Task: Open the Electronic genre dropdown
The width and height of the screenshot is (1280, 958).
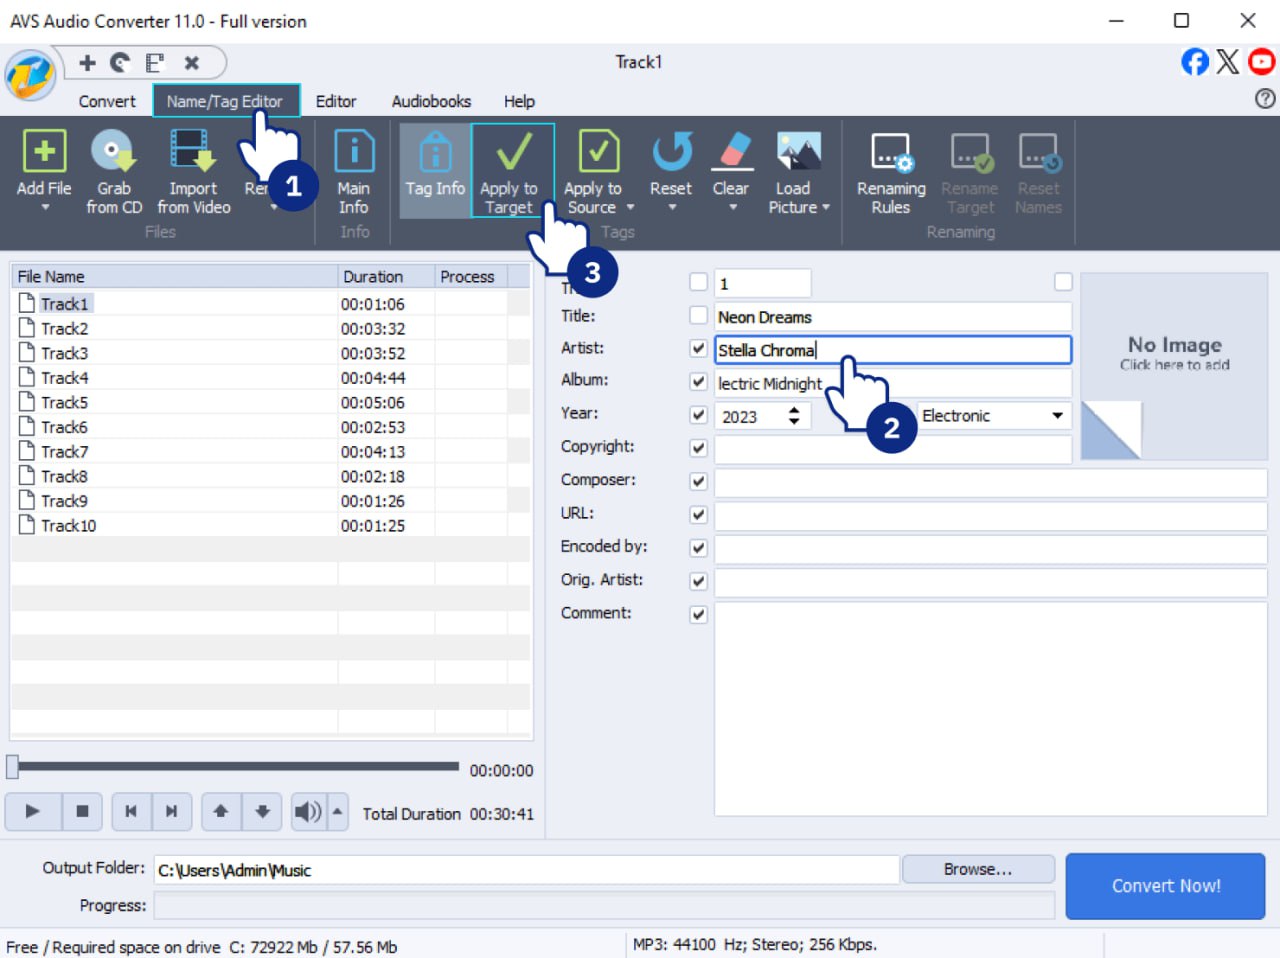Action: point(1057,415)
